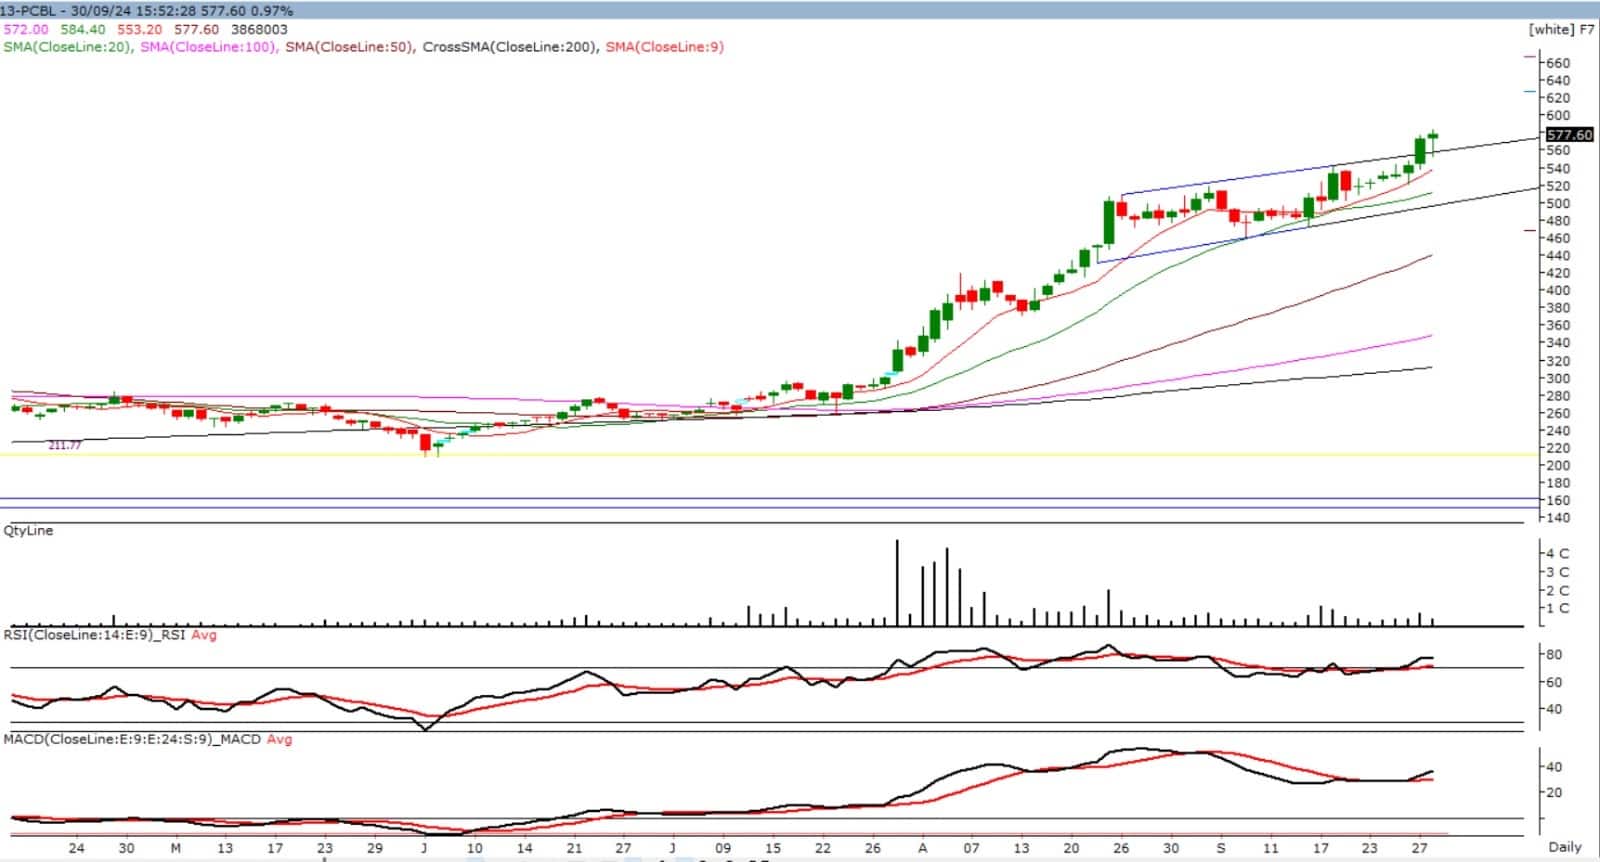Click the 211.77 low price label
The height and width of the screenshot is (862, 1600).
pos(65,446)
